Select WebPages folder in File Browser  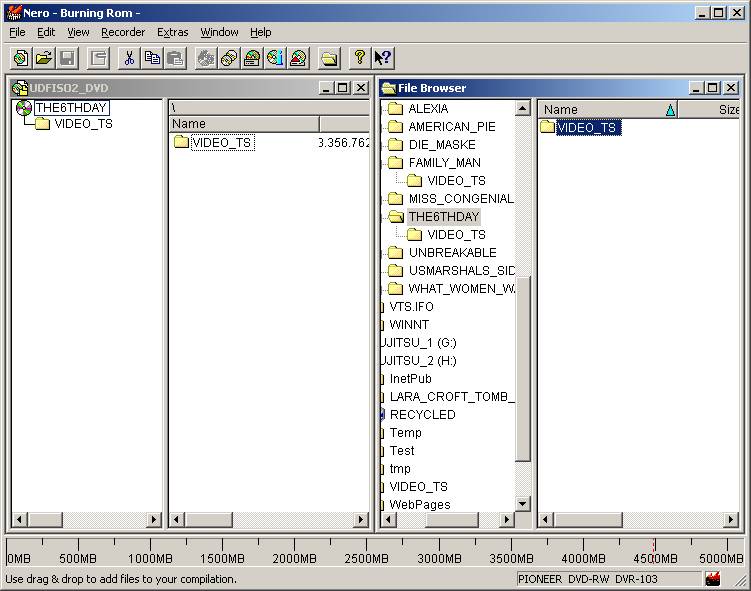[420, 505]
